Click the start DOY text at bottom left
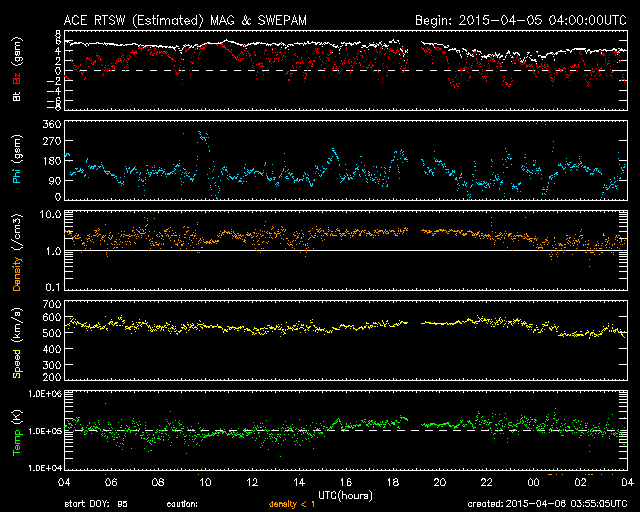640x512 pixels. tap(96, 505)
